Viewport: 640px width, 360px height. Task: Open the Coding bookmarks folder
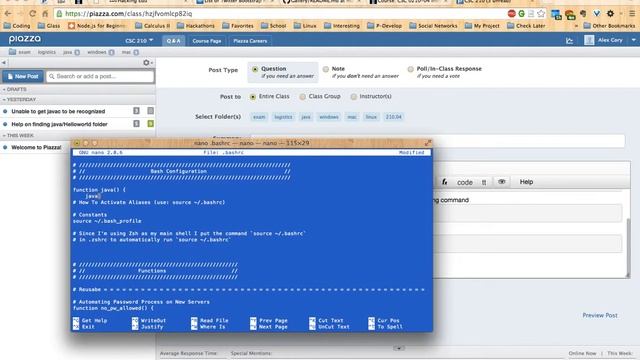(x=17, y=26)
